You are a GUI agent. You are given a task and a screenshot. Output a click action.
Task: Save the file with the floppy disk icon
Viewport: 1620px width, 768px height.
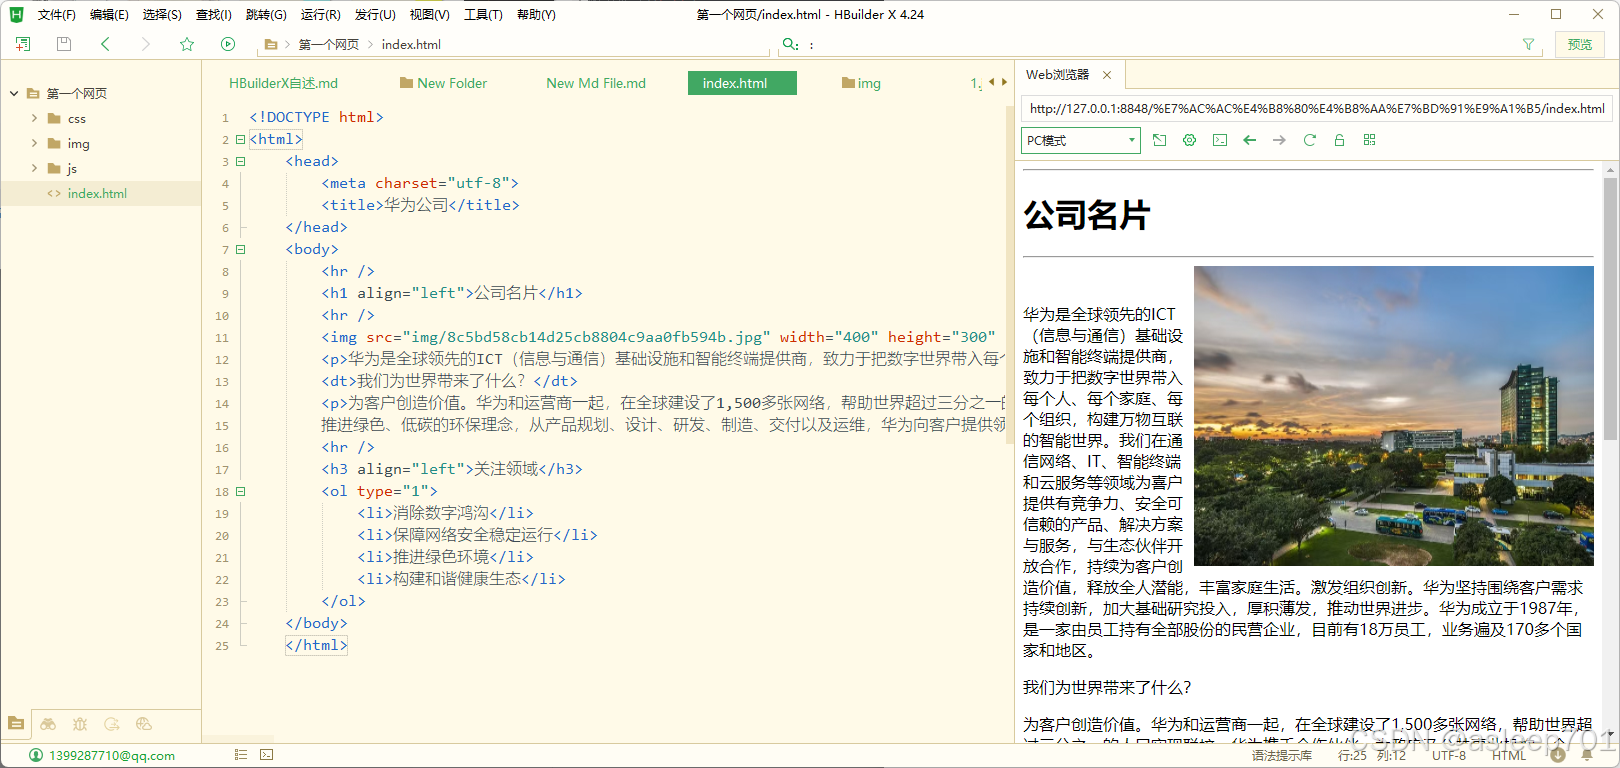64,44
